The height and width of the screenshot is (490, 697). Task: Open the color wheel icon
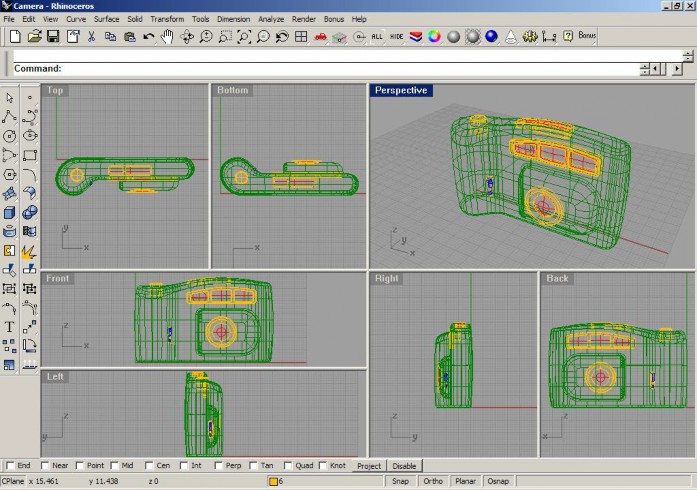[434, 36]
